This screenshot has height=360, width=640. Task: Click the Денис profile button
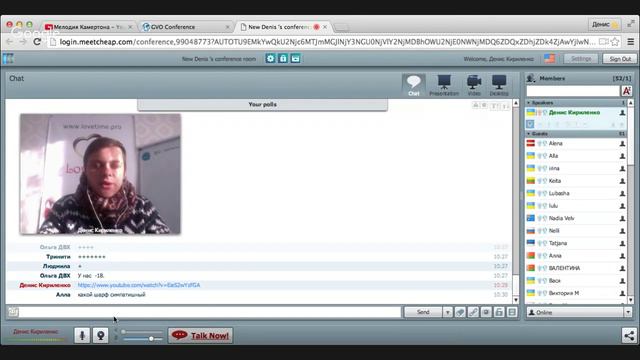click(x=604, y=24)
